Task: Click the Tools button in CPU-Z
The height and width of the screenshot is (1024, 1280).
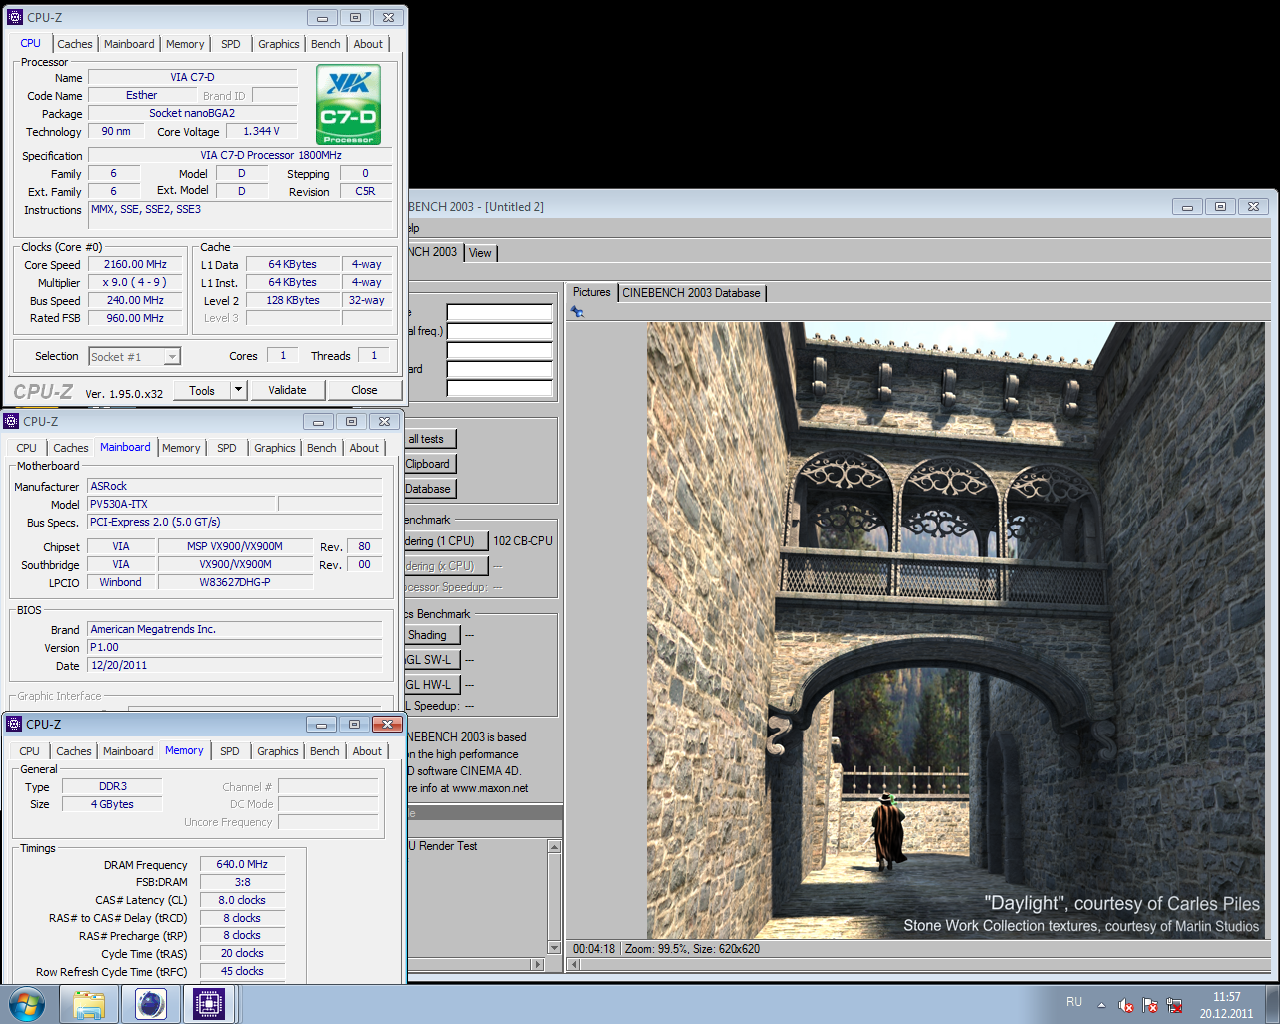Action: coord(202,390)
